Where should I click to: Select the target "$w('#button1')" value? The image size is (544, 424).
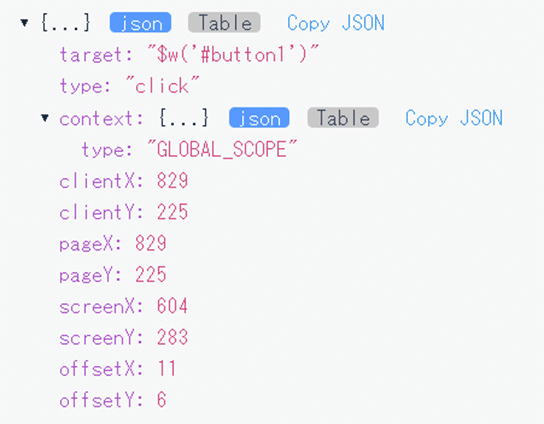pyautogui.click(x=233, y=54)
